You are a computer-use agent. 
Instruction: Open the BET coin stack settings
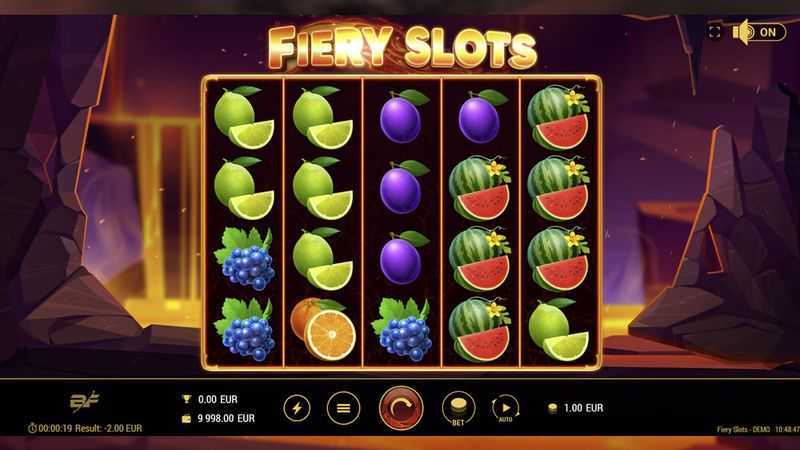tap(458, 408)
